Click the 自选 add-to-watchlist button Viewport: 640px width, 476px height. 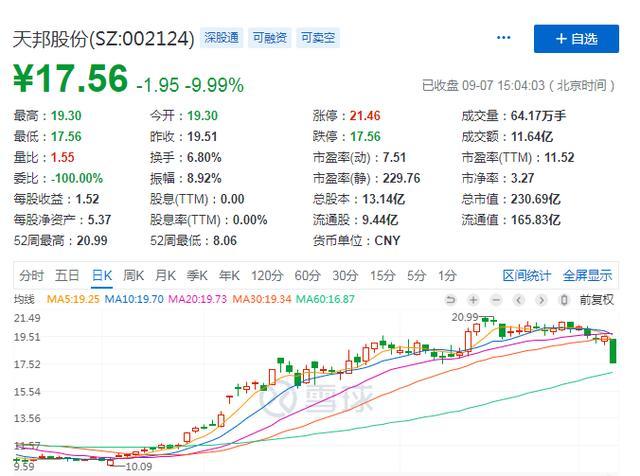coord(576,39)
